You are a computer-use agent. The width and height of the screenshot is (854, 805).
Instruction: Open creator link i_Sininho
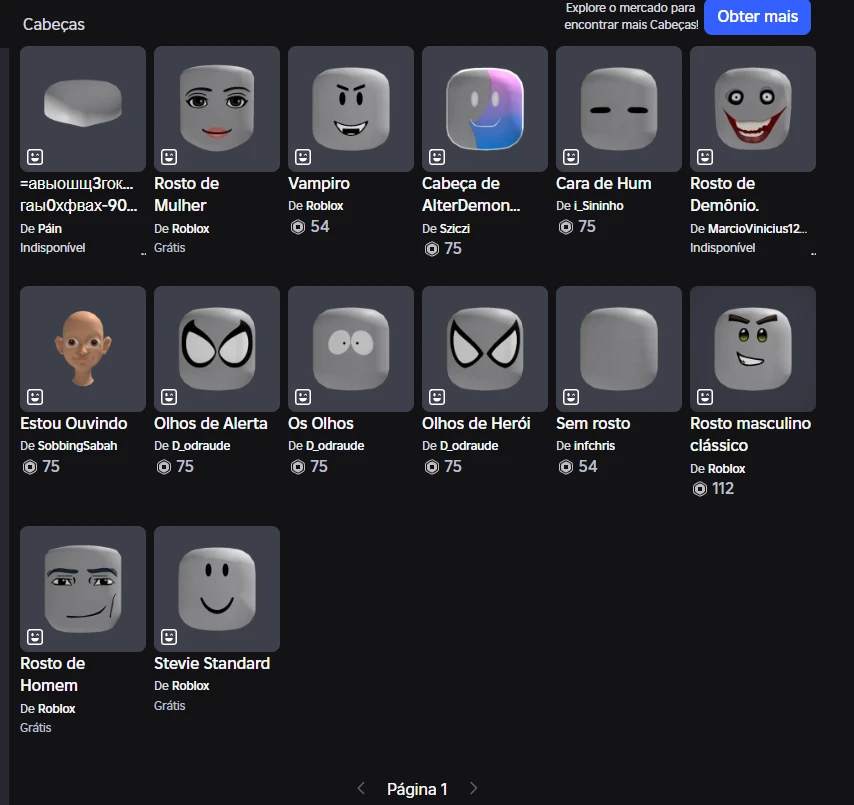point(599,206)
